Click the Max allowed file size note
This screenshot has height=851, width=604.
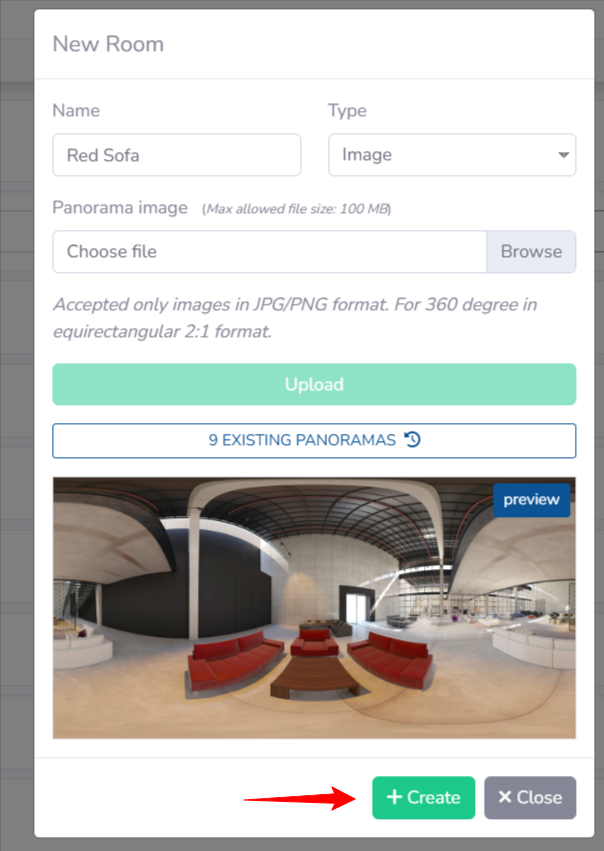296,209
